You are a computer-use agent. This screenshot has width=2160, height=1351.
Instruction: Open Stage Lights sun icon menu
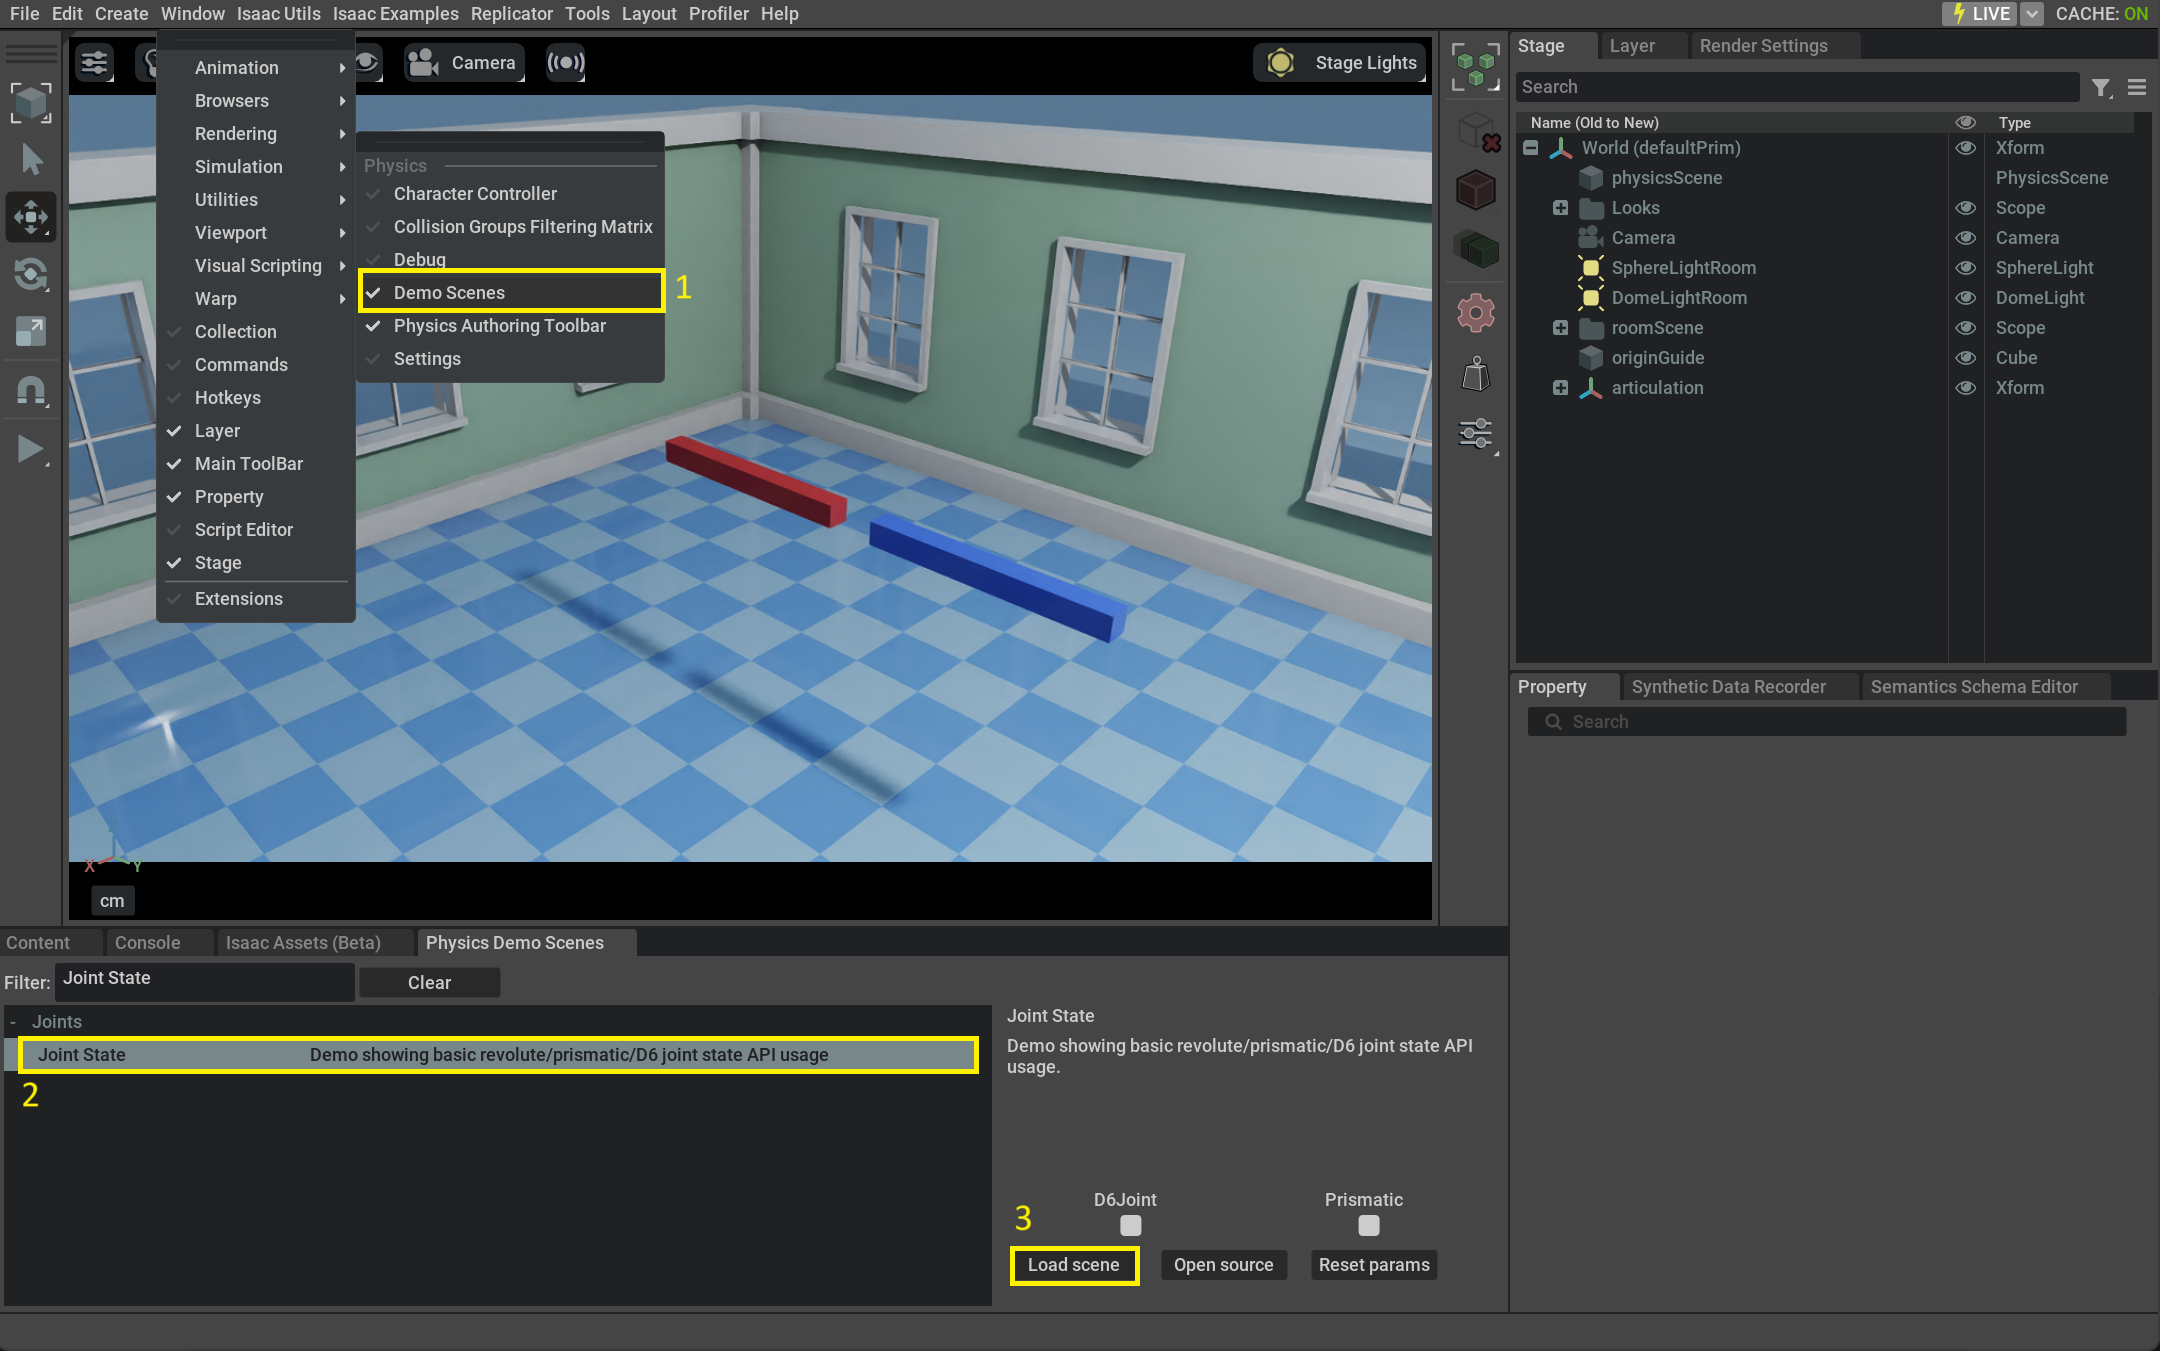click(1280, 63)
